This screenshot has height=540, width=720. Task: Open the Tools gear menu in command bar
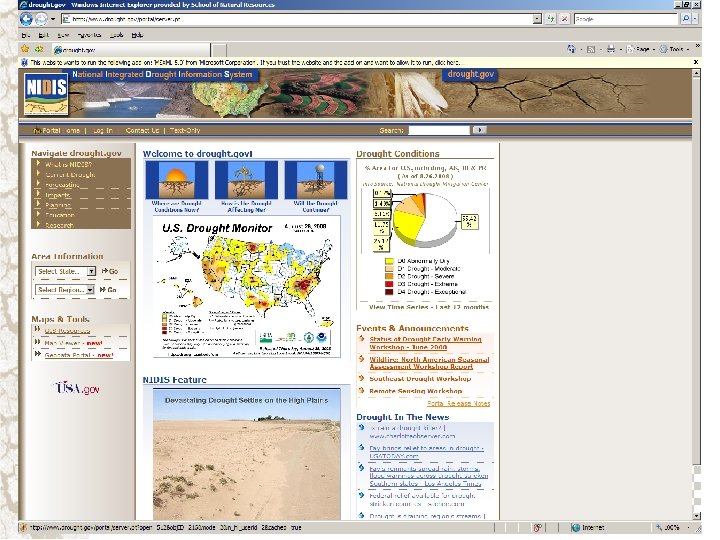pos(673,49)
